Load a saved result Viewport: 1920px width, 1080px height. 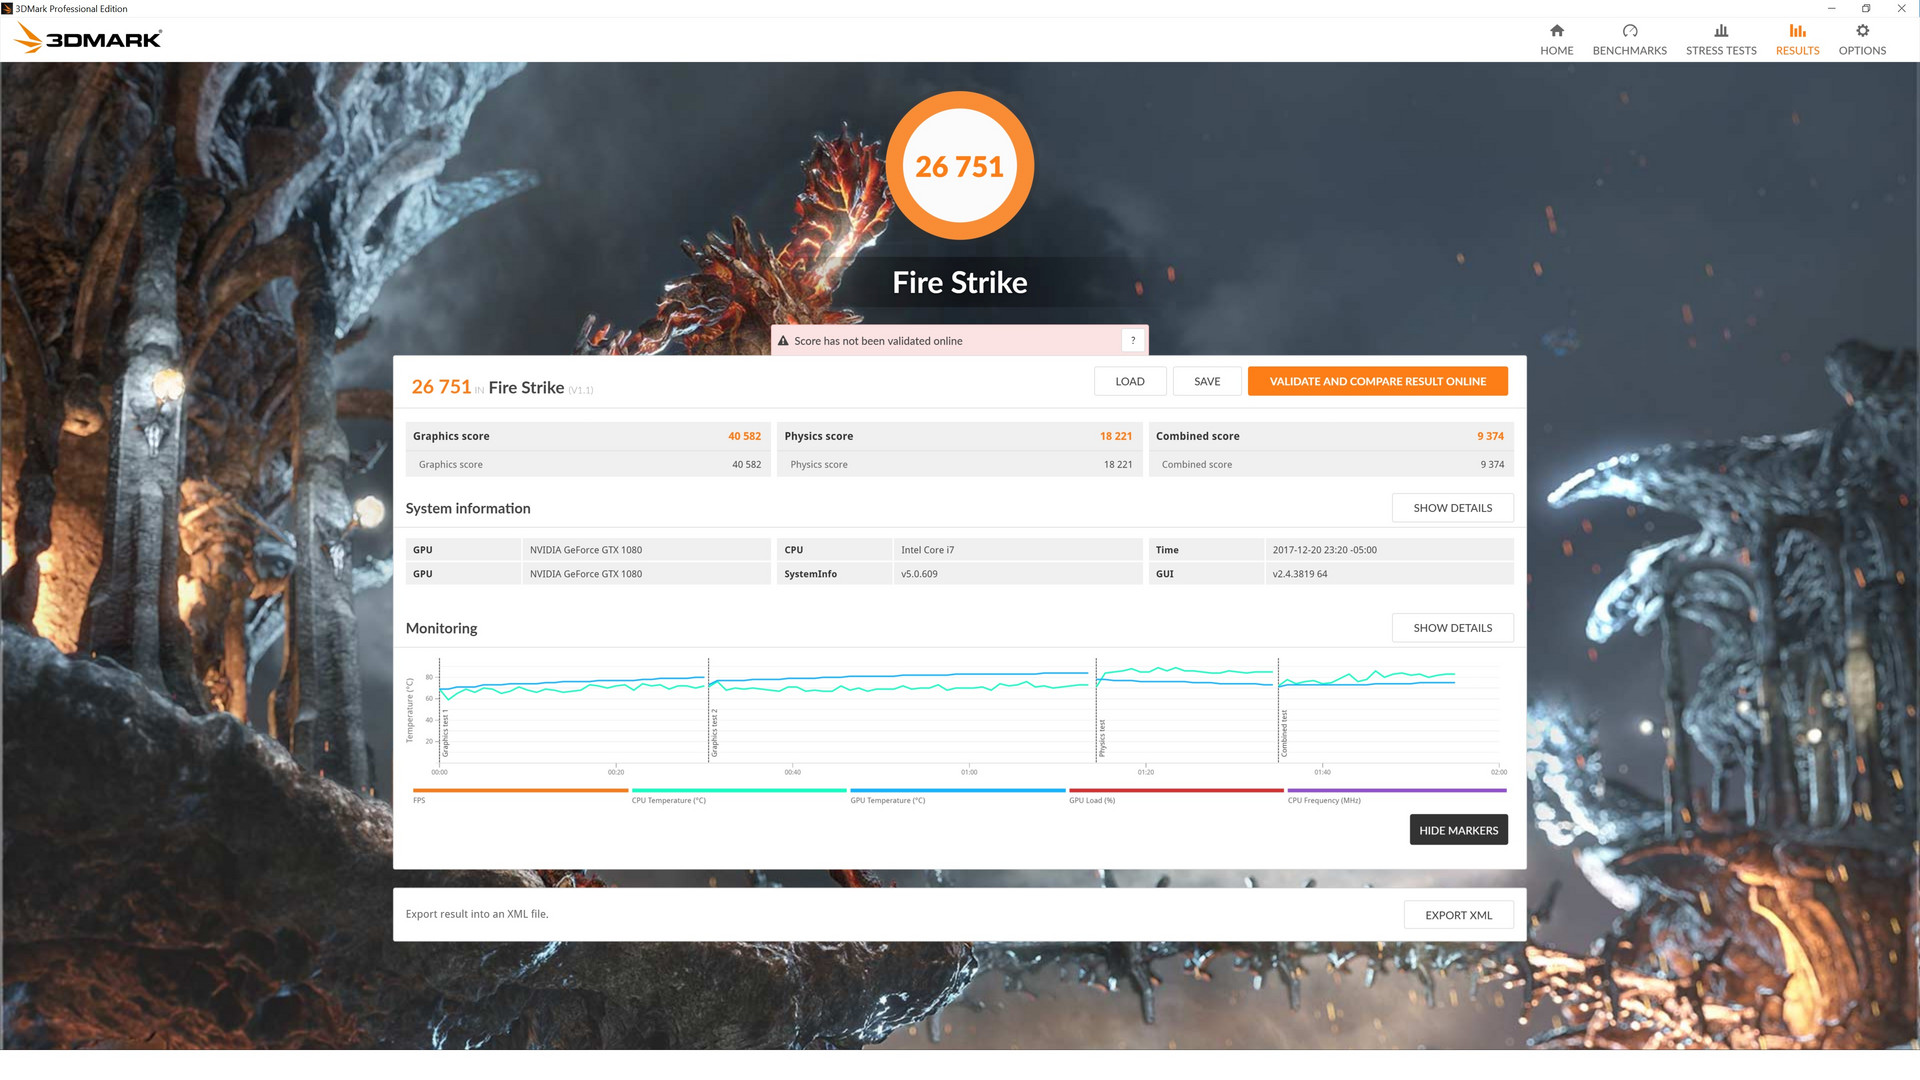pos(1129,381)
